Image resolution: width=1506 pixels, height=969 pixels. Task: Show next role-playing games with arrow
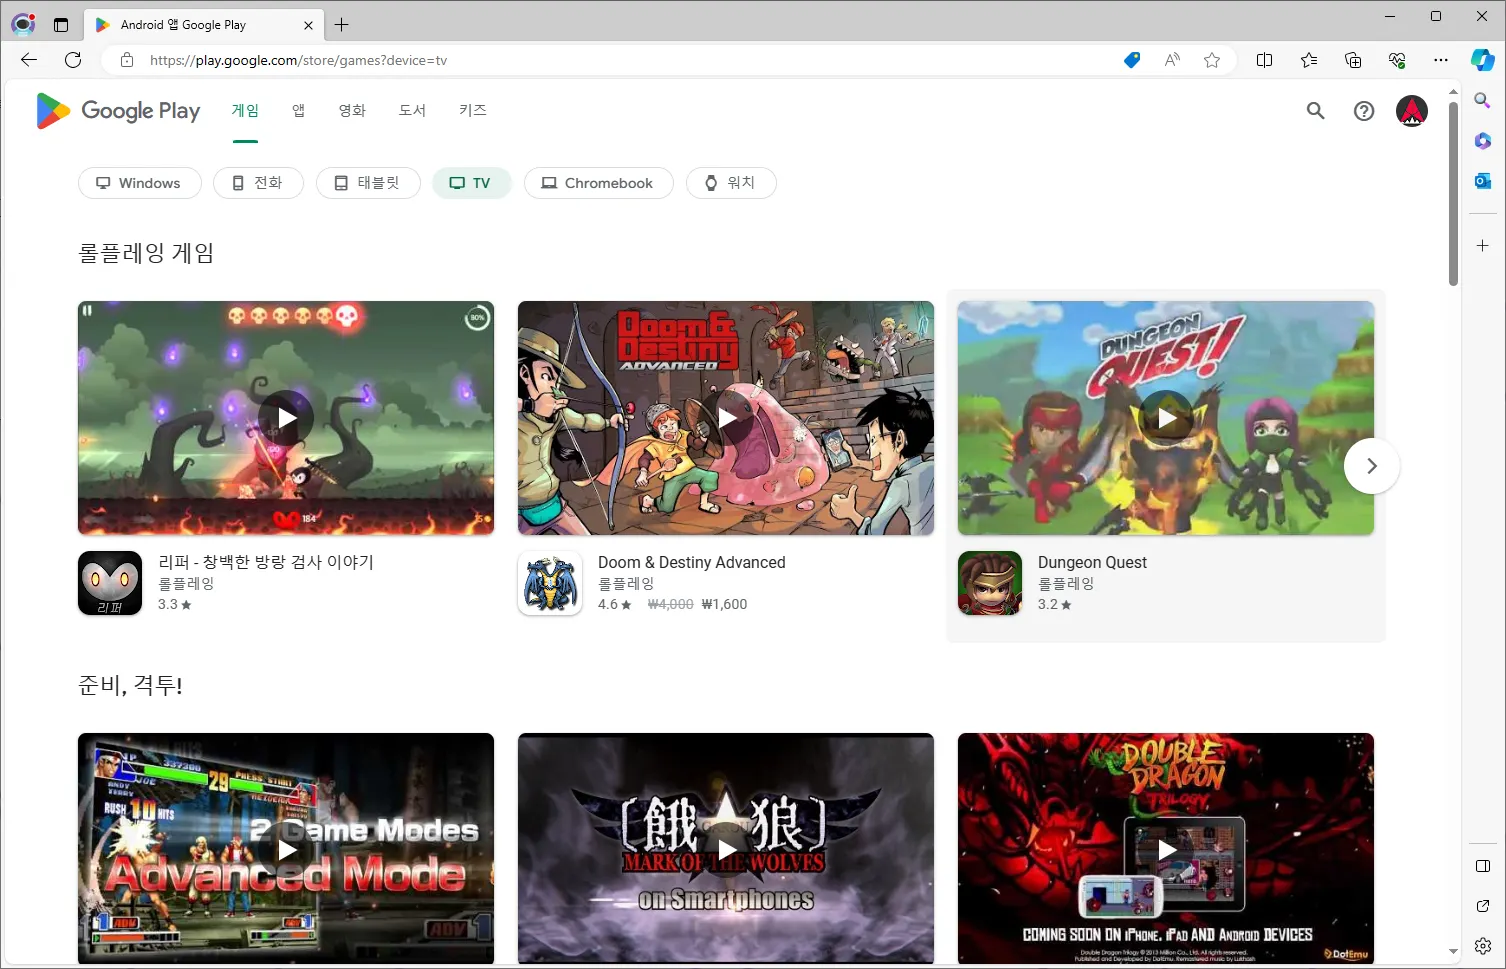[x=1371, y=466]
